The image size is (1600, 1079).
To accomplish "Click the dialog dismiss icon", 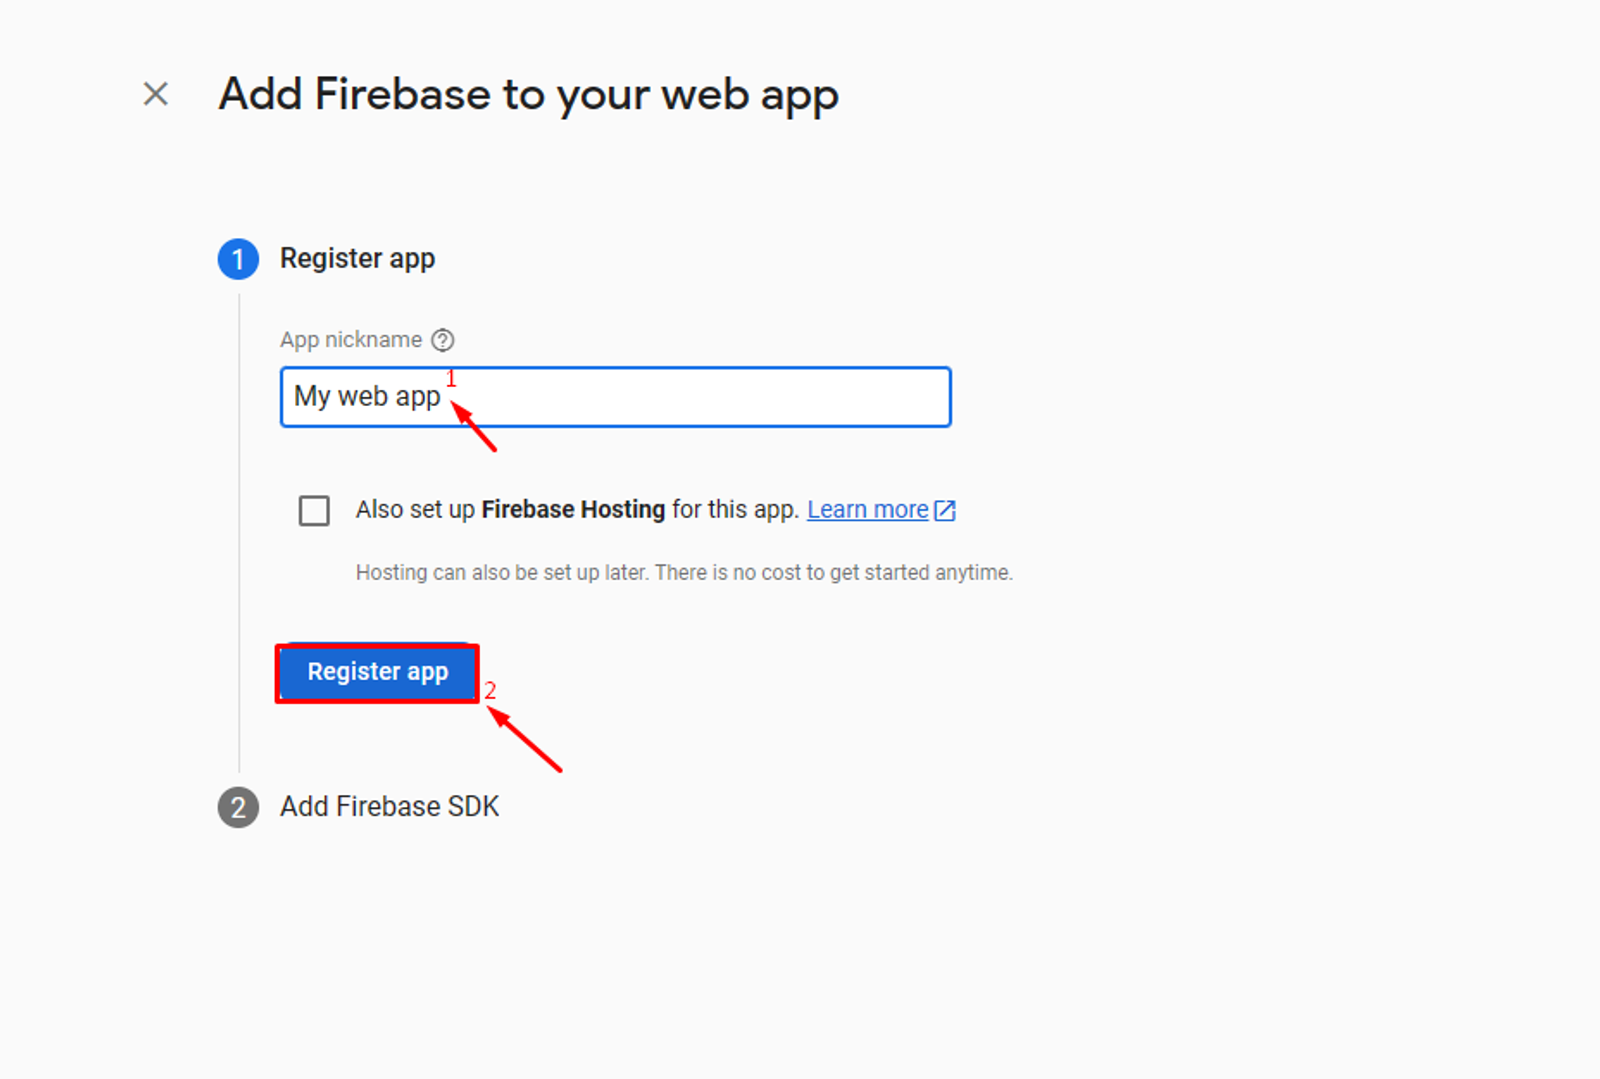I will coord(156,93).
